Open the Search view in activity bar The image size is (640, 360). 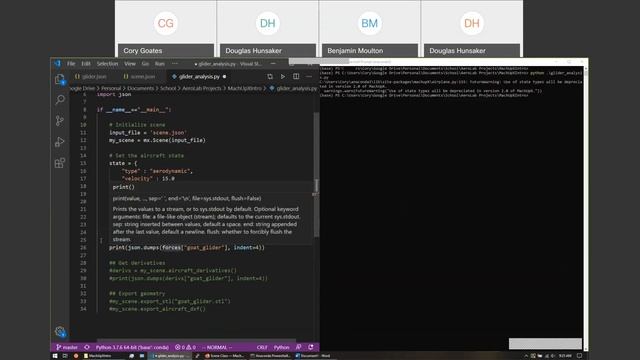(x=60, y=100)
